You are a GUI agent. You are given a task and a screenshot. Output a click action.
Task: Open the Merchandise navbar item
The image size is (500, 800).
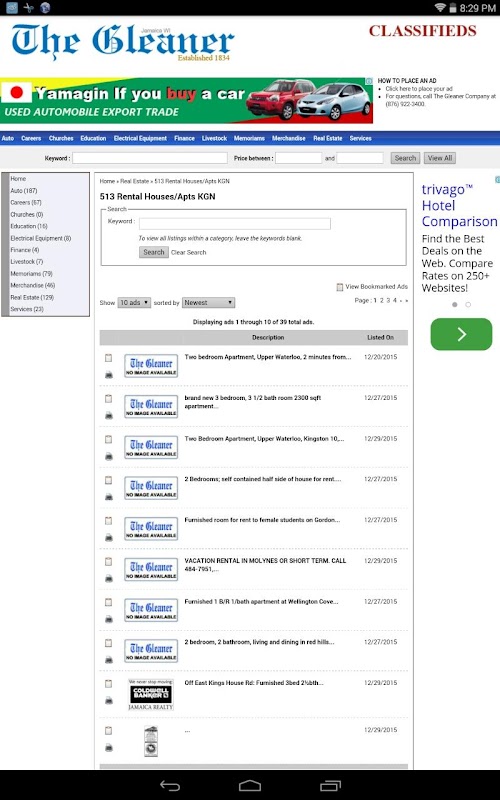289,138
